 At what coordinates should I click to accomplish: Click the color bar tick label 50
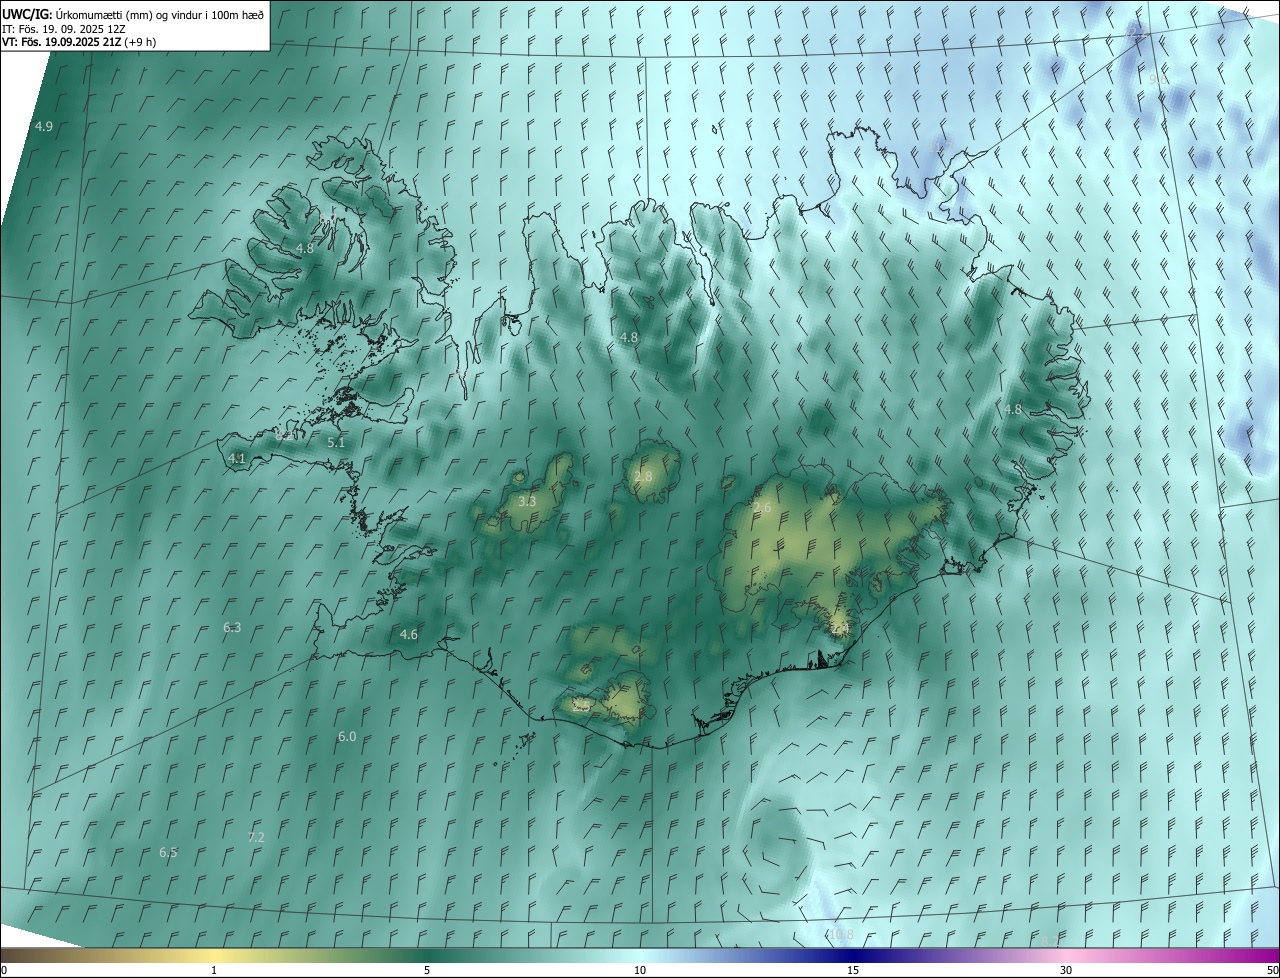pos(1272,971)
